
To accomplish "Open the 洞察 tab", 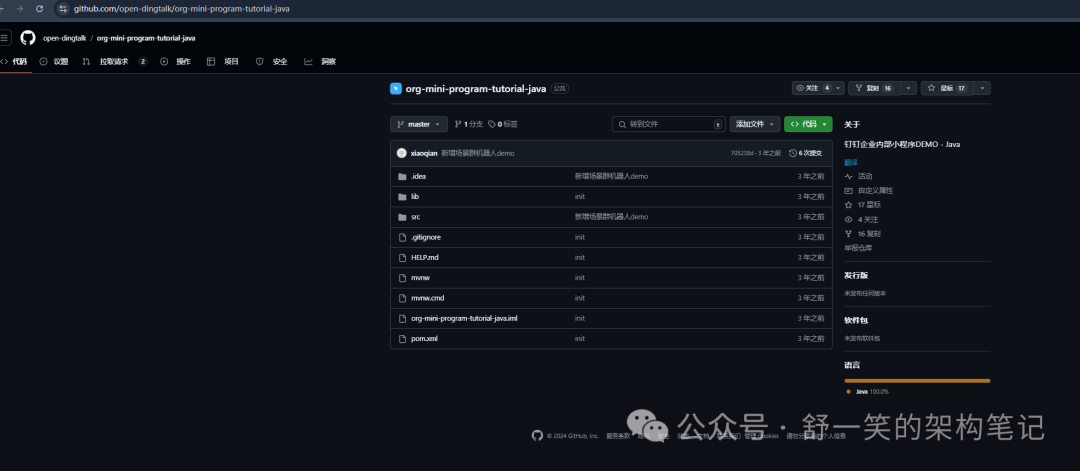I will pos(320,61).
